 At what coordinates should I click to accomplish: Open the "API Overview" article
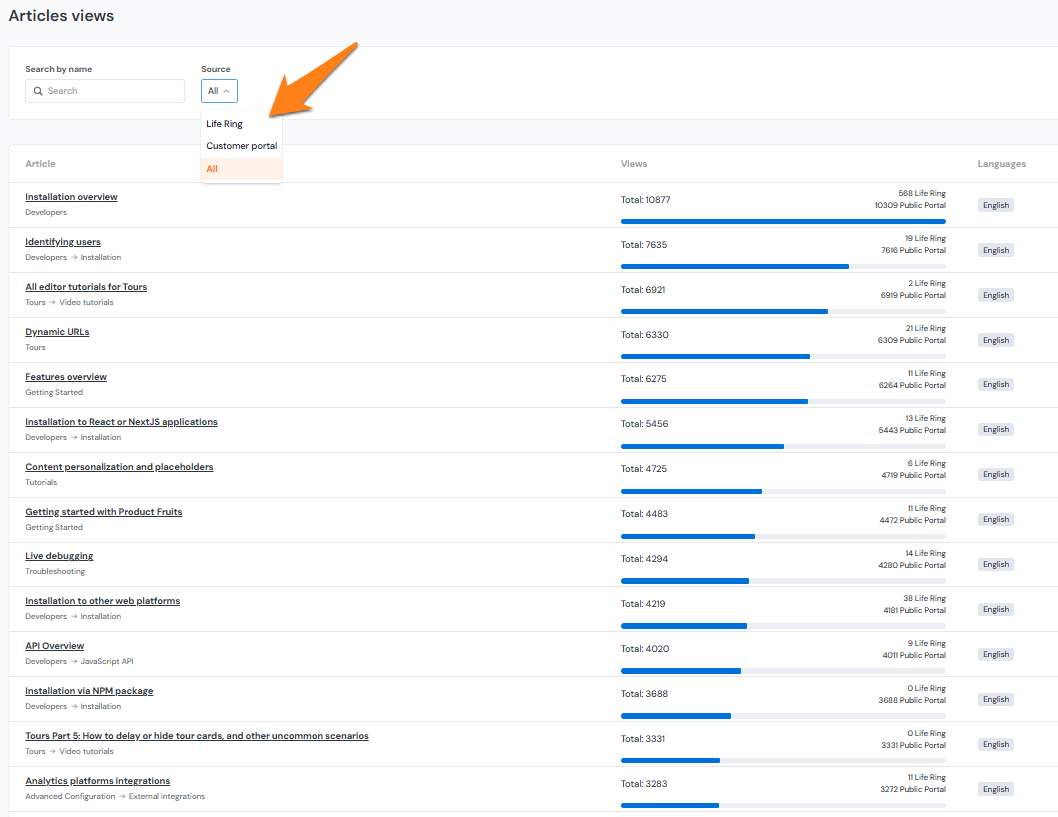click(54, 645)
